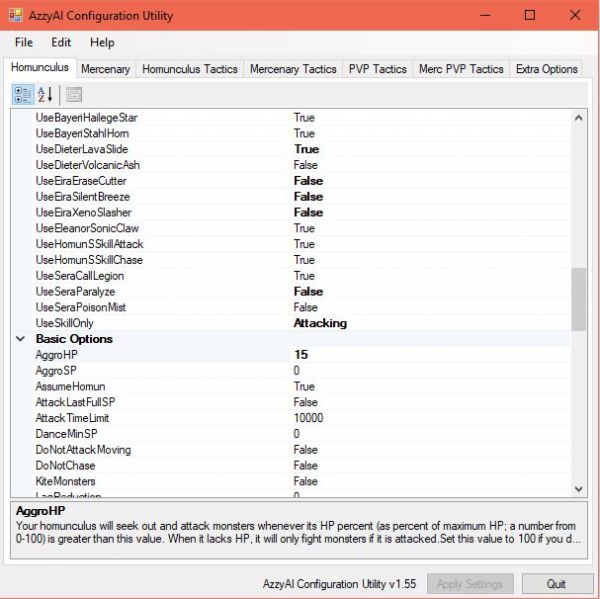Select the KiteMonsters False value
600x599 pixels.
point(305,481)
